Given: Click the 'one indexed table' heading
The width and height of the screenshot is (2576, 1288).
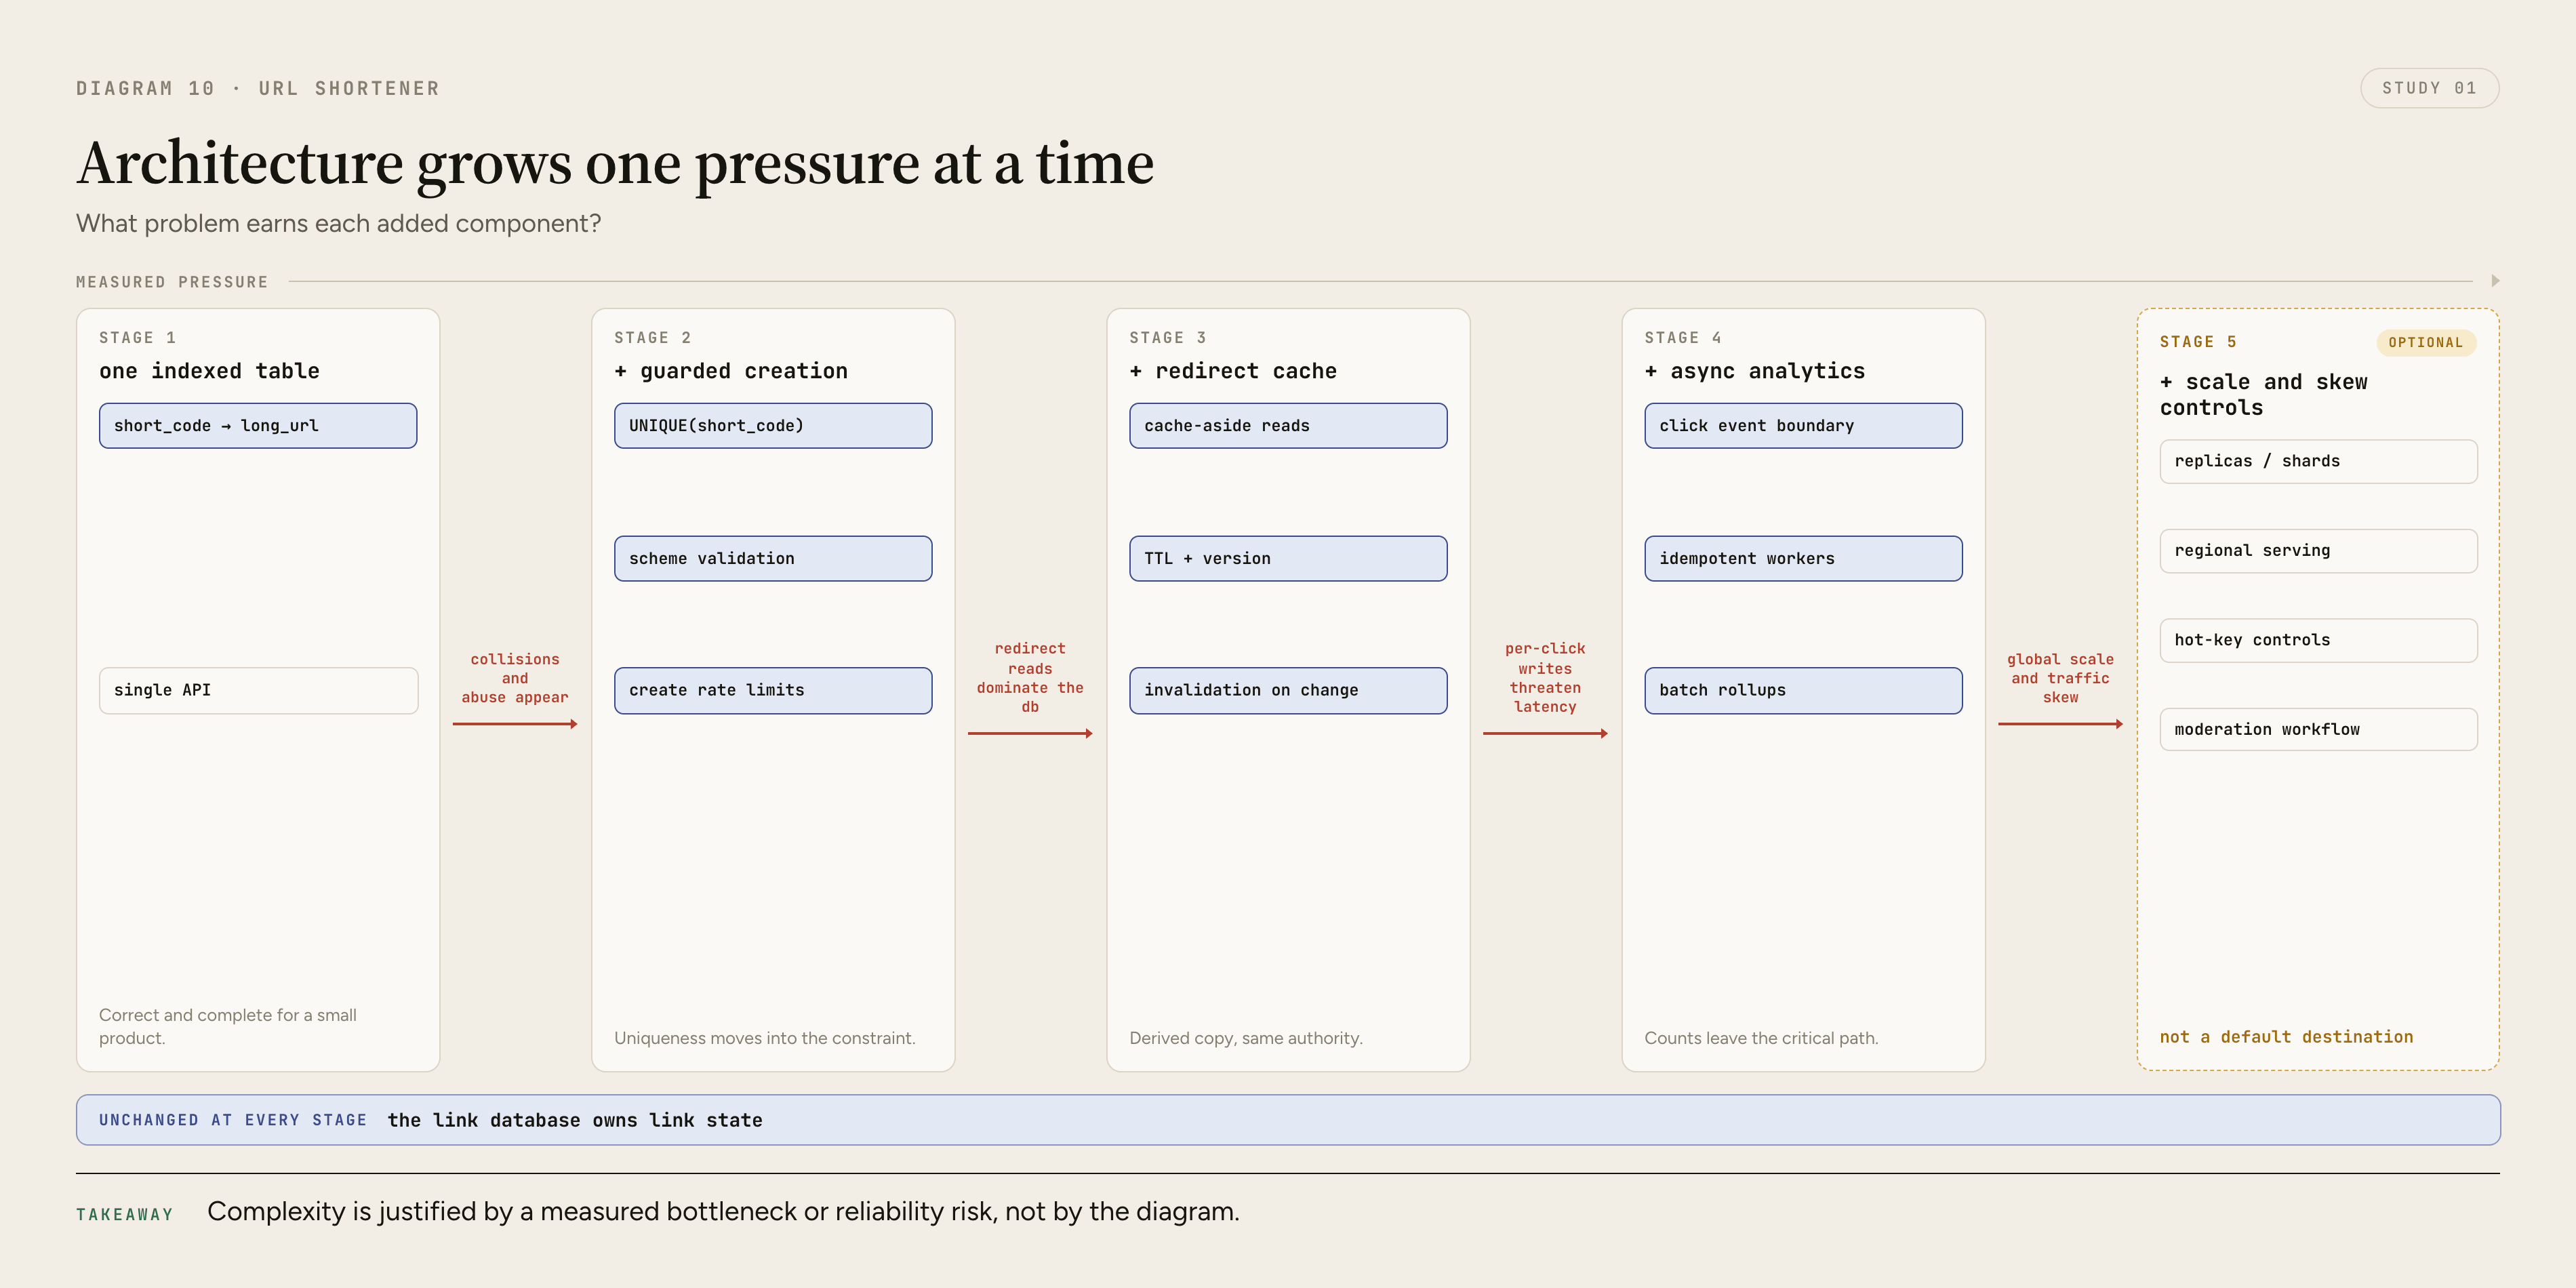Looking at the screenshot, I should [209, 371].
